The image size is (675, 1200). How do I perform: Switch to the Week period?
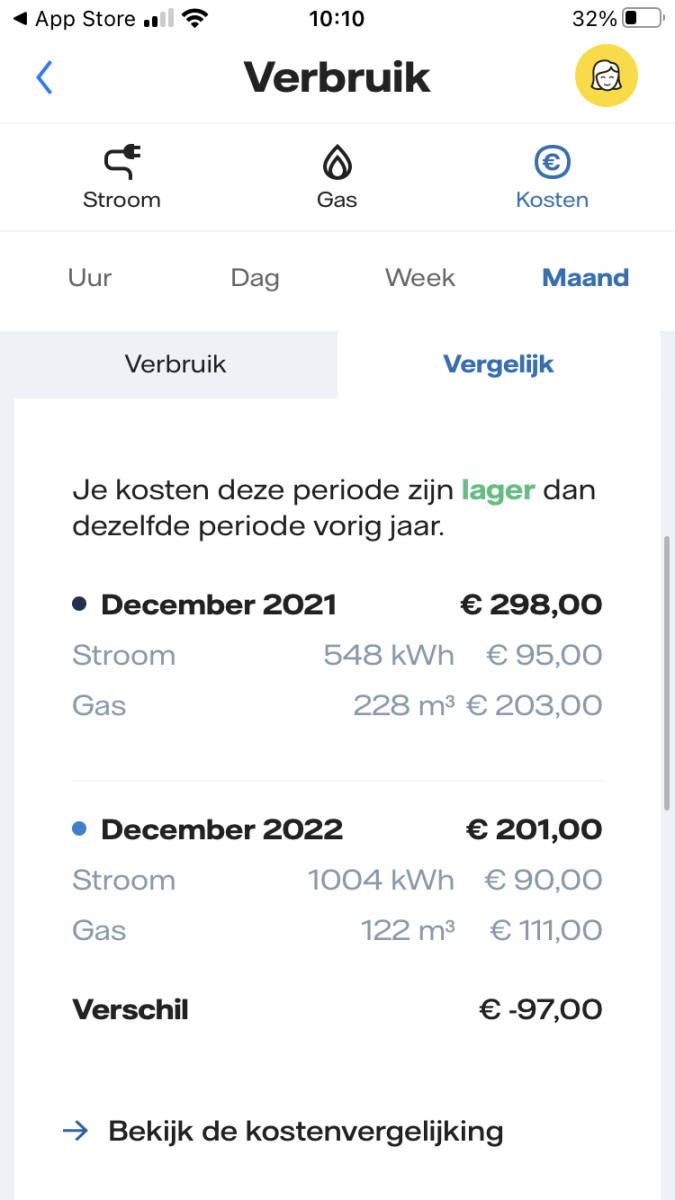pyautogui.click(x=420, y=277)
